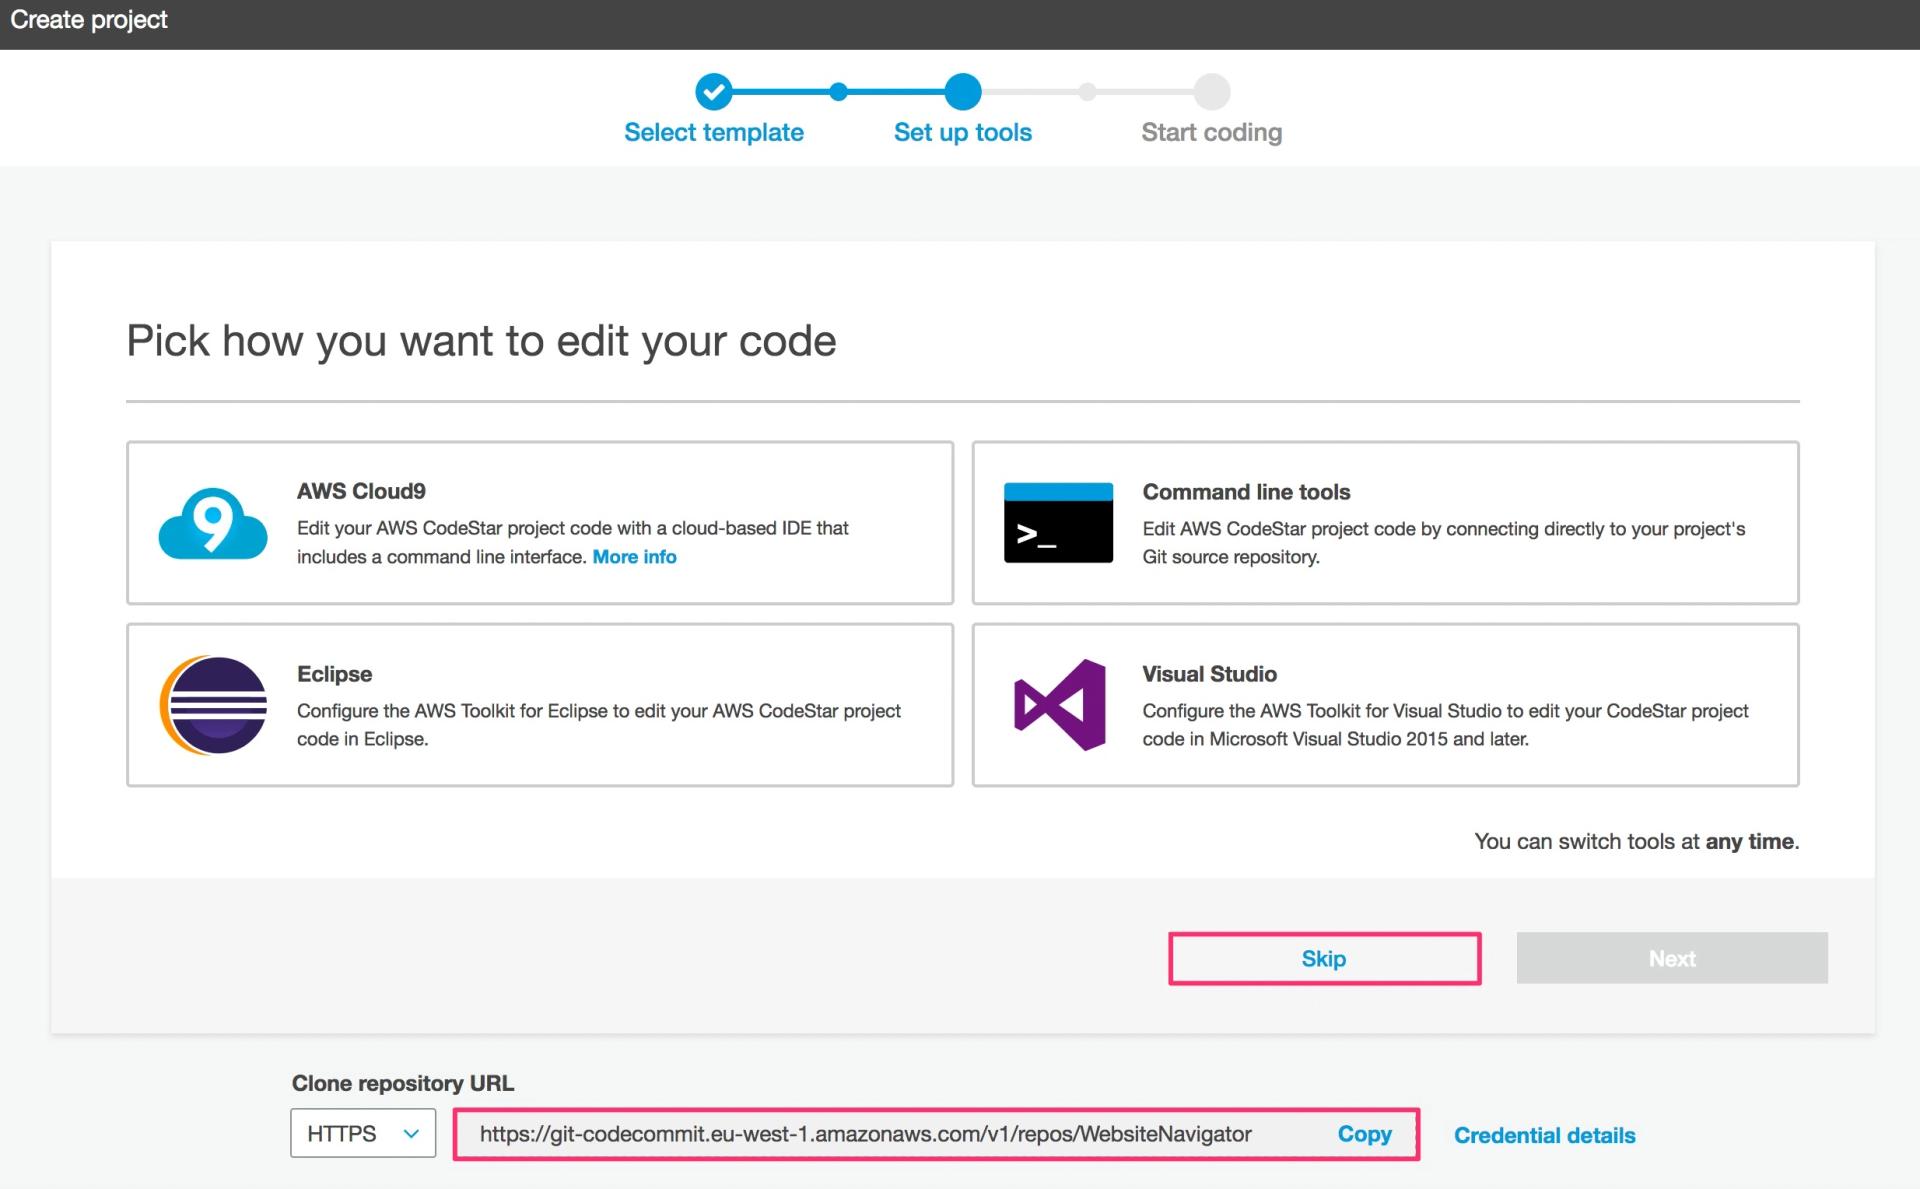Choose the Visual Studio option title
Image resolution: width=1920 pixels, height=1189 pixels.
click(x=1209, y=674)
